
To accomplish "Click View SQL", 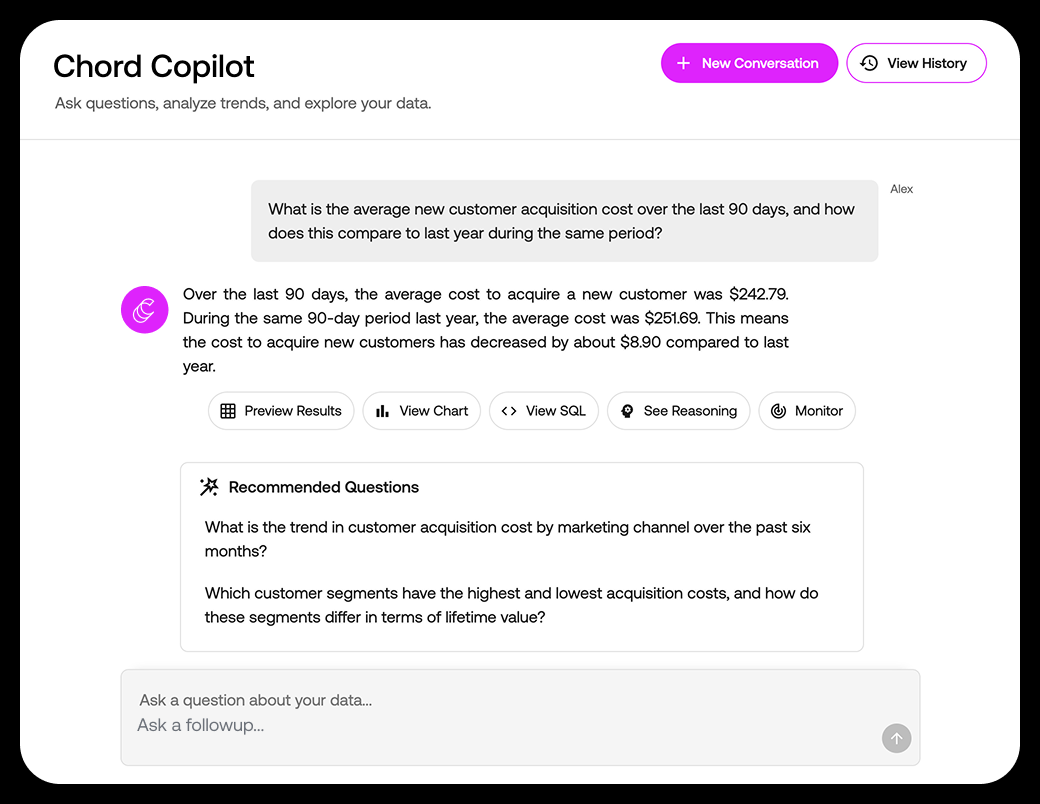I will 544,410.
